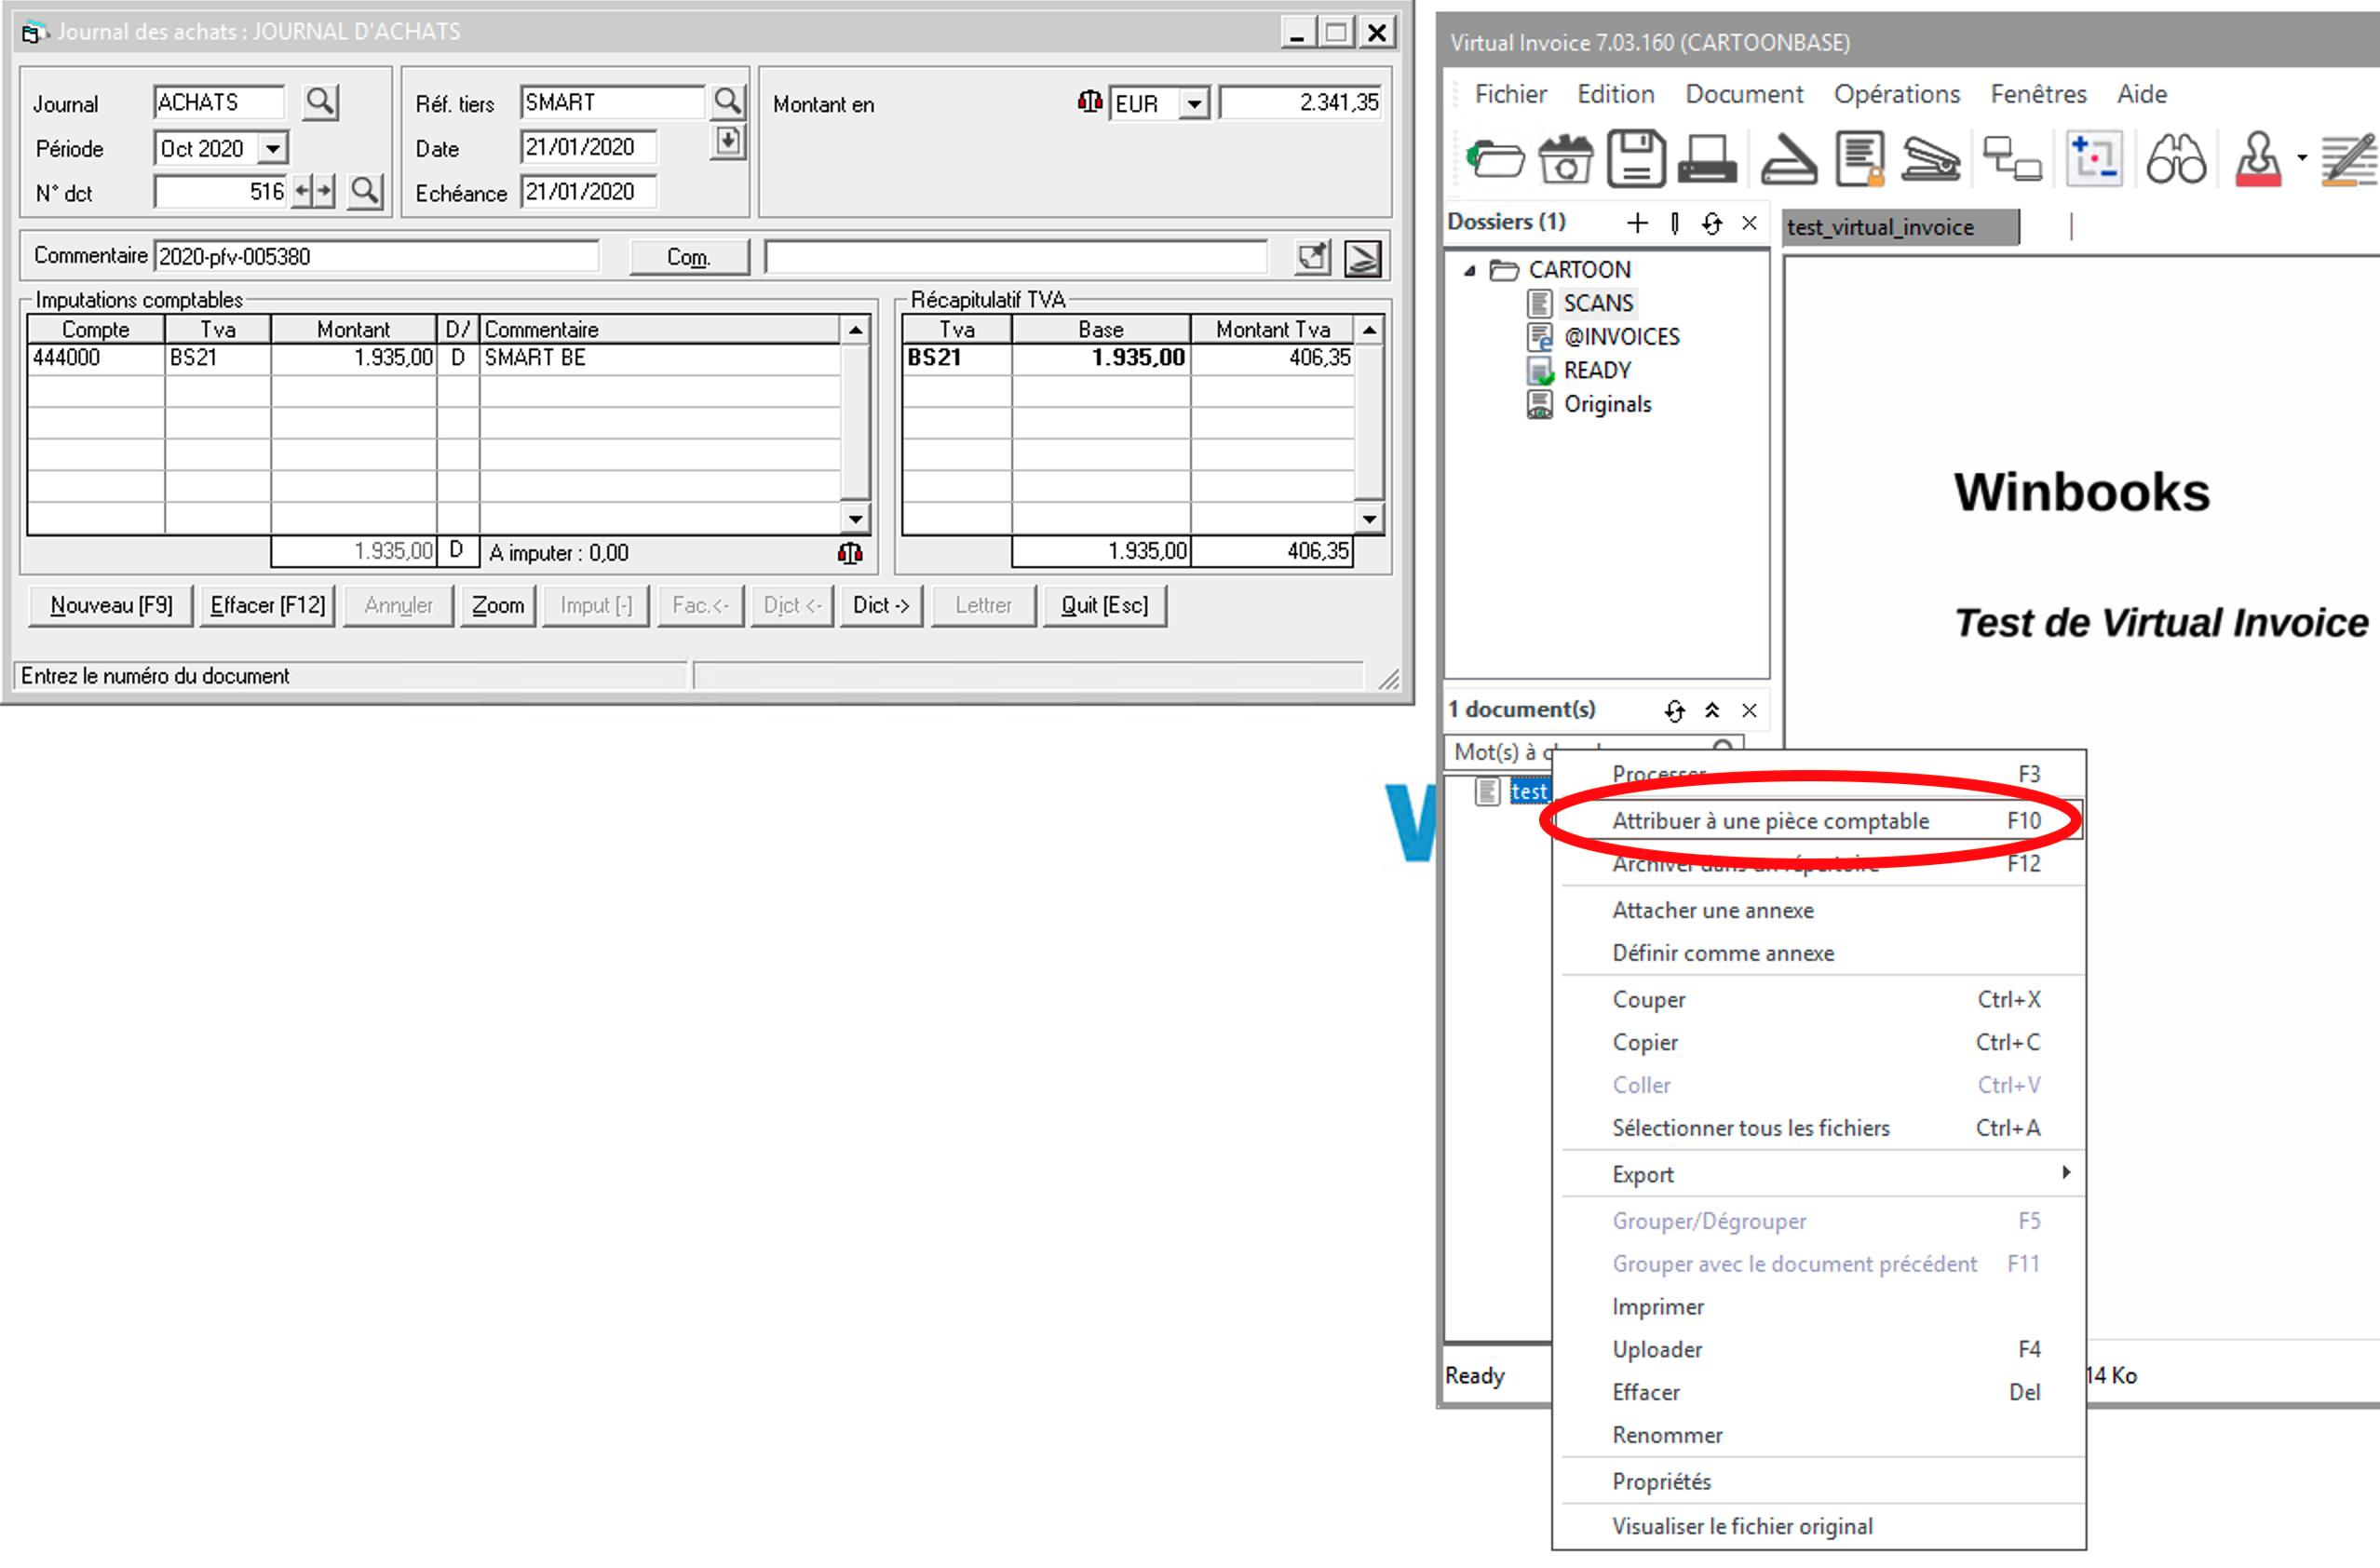Open the Fichier menu
This screenshot has height=1568, width=2380.
point(1510,94)
